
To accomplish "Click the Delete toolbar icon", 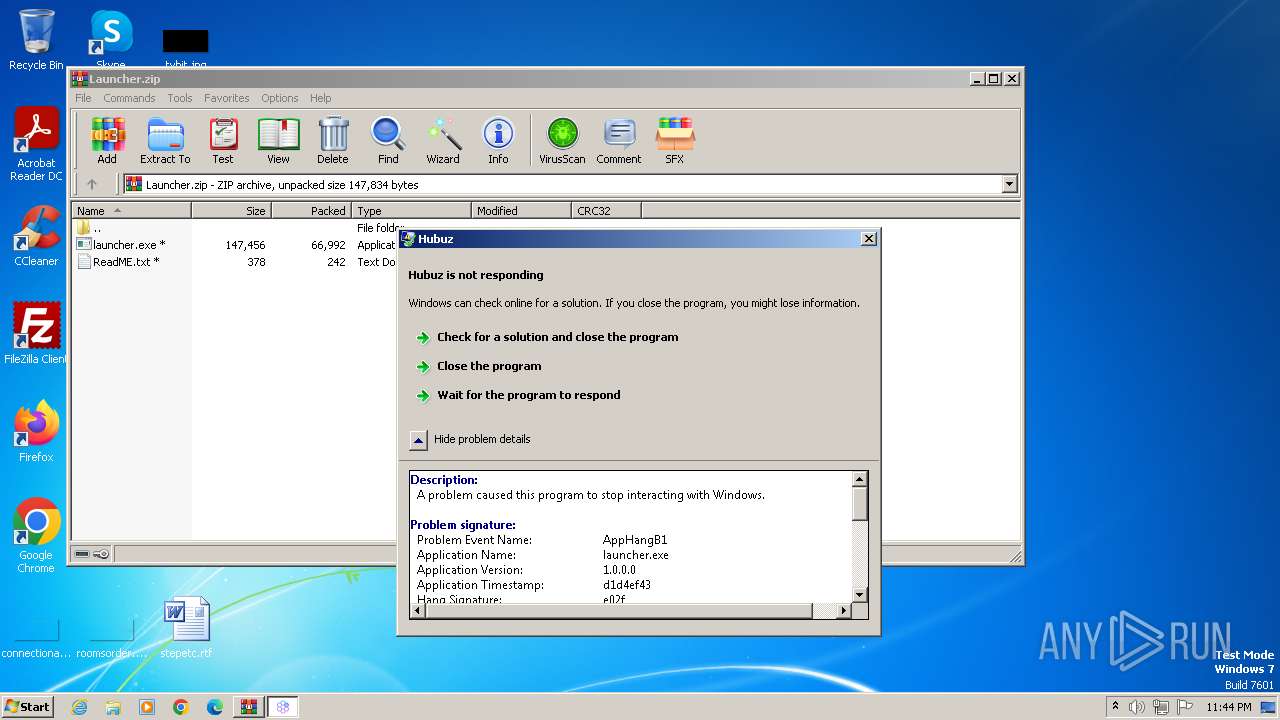I will (x=333, y=141).
